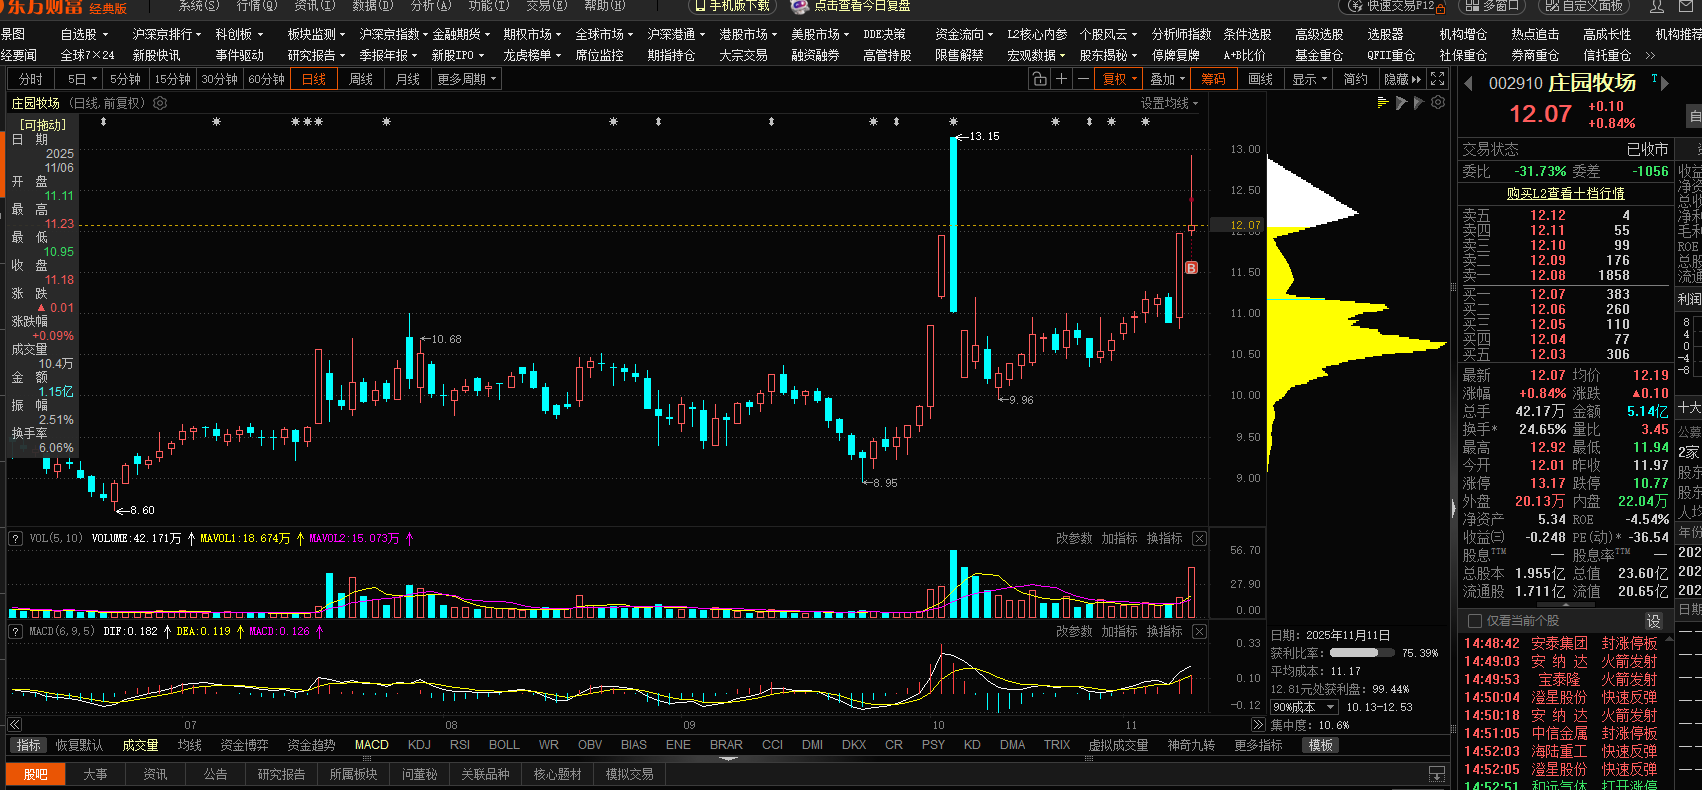Collapse right sidebar splitter arrow
This screenshot has height=790, width=1702.
1454,508
